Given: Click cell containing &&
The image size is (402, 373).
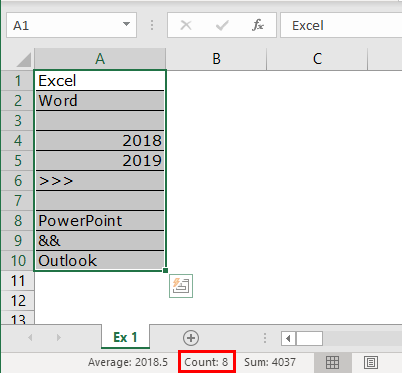Looking at the screenshot, I should pyautogui.click(x=100, y=241).
